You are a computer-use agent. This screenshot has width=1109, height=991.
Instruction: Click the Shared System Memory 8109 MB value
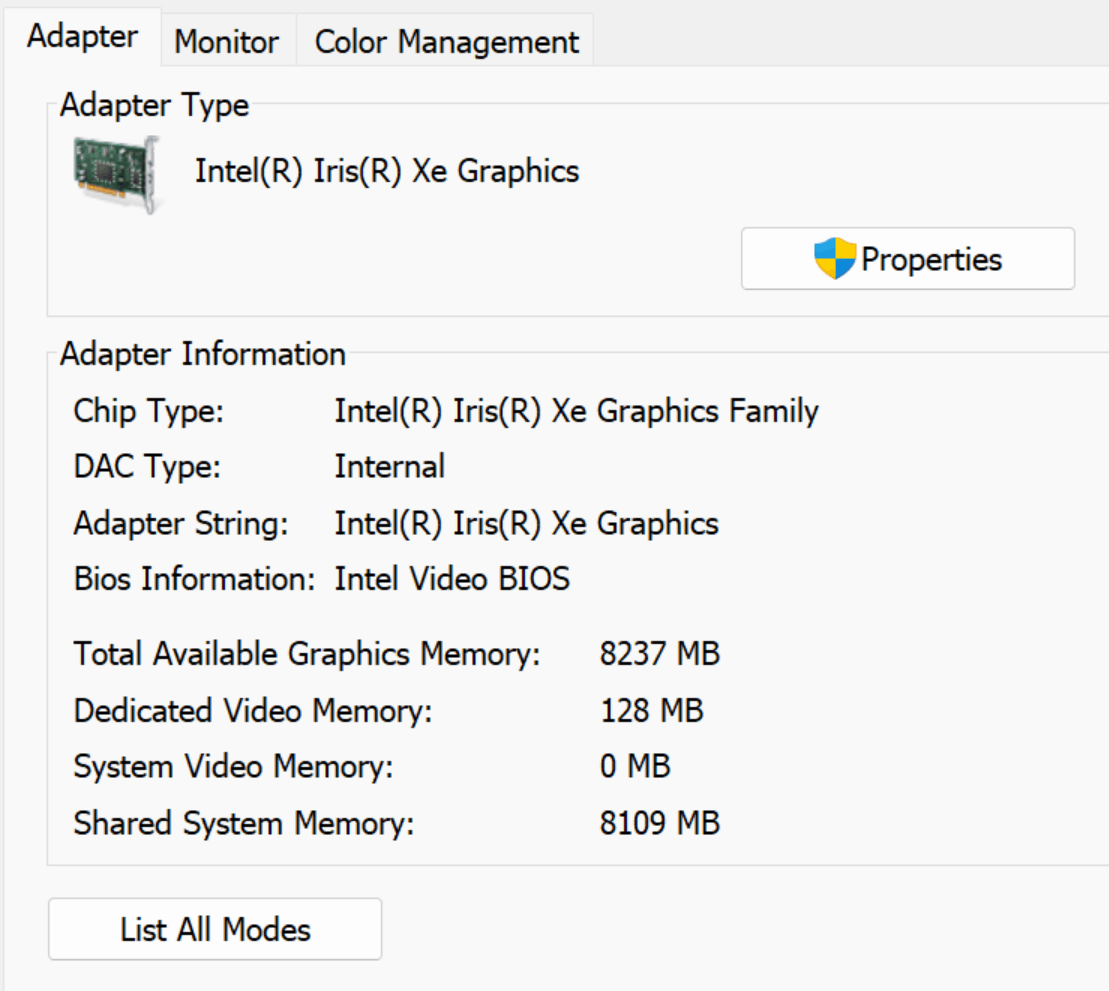point(659,824)
